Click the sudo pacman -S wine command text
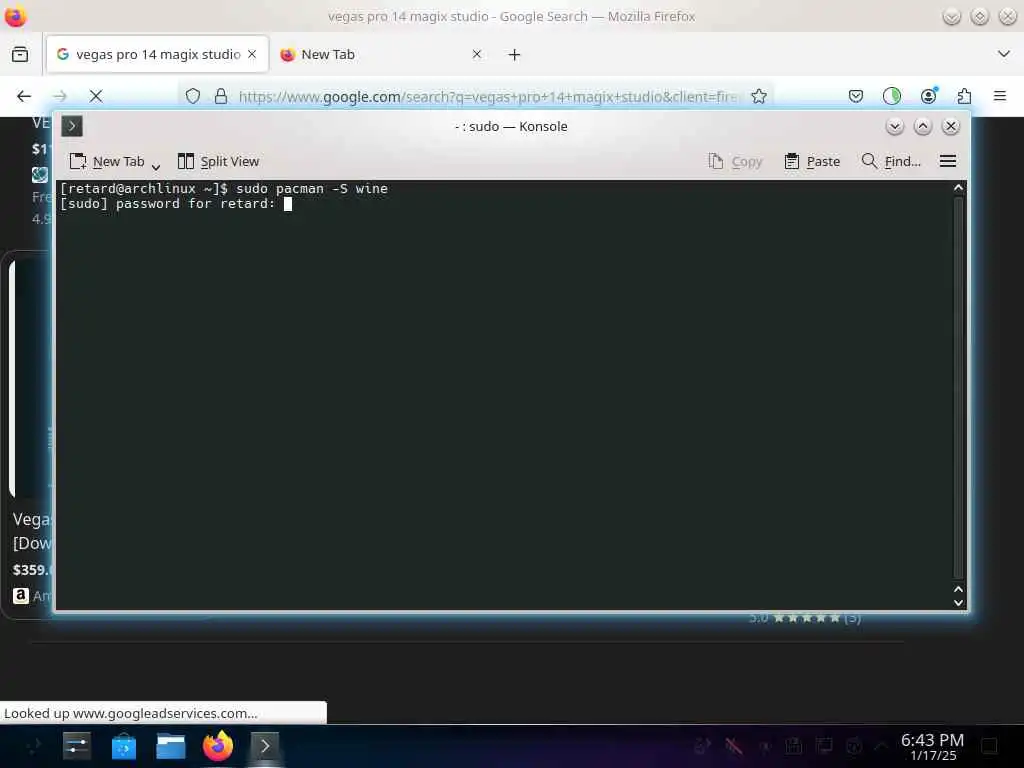Viewport: 1024px width, 768px height. [x=312, y=189]
